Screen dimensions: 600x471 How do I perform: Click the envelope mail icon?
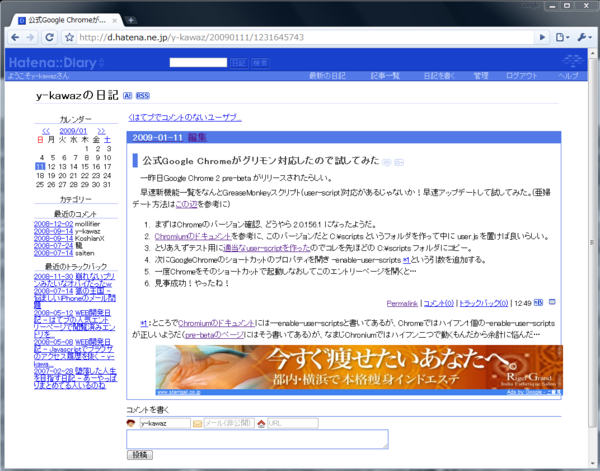coord(197,424)
